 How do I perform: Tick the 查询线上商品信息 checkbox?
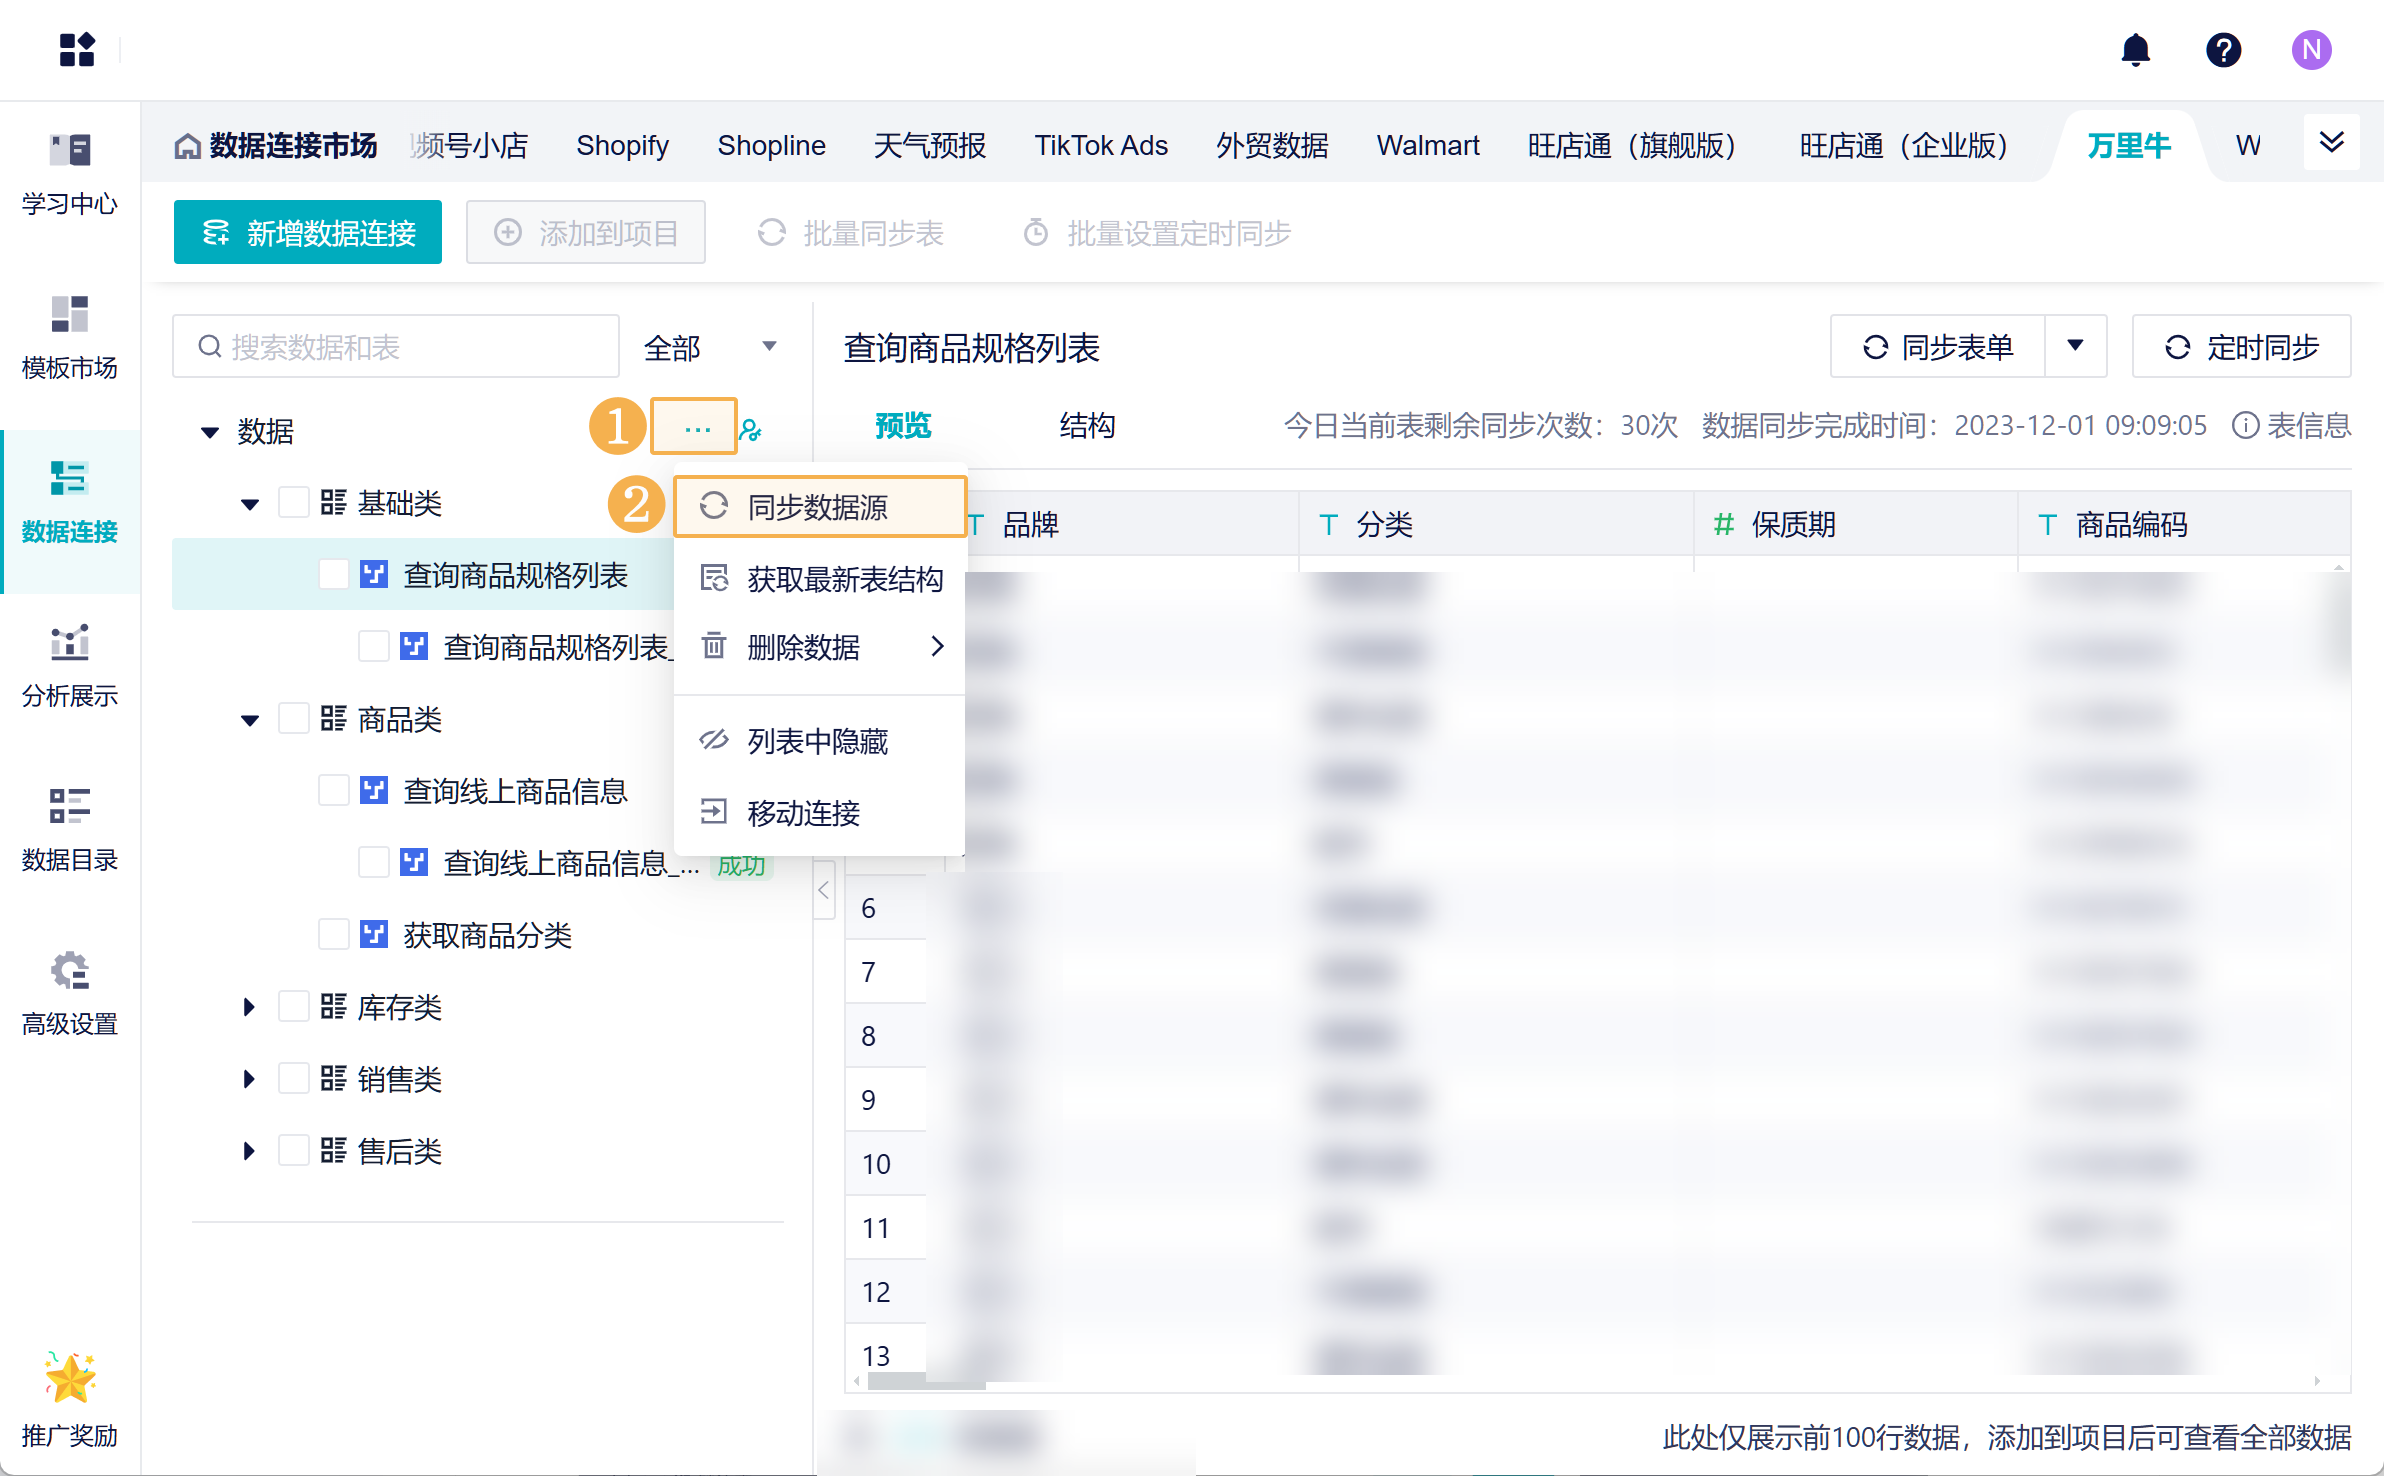coord(333,791)
